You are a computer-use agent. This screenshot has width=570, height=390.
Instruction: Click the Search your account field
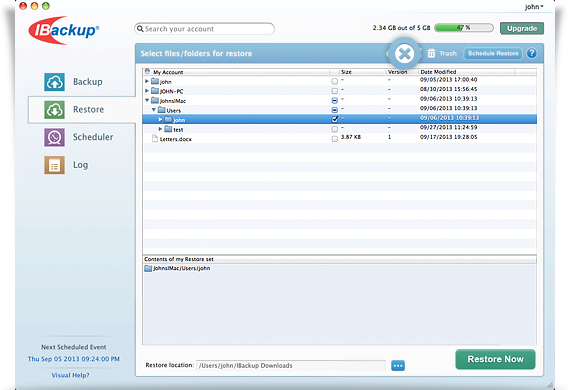click(204, 29)
